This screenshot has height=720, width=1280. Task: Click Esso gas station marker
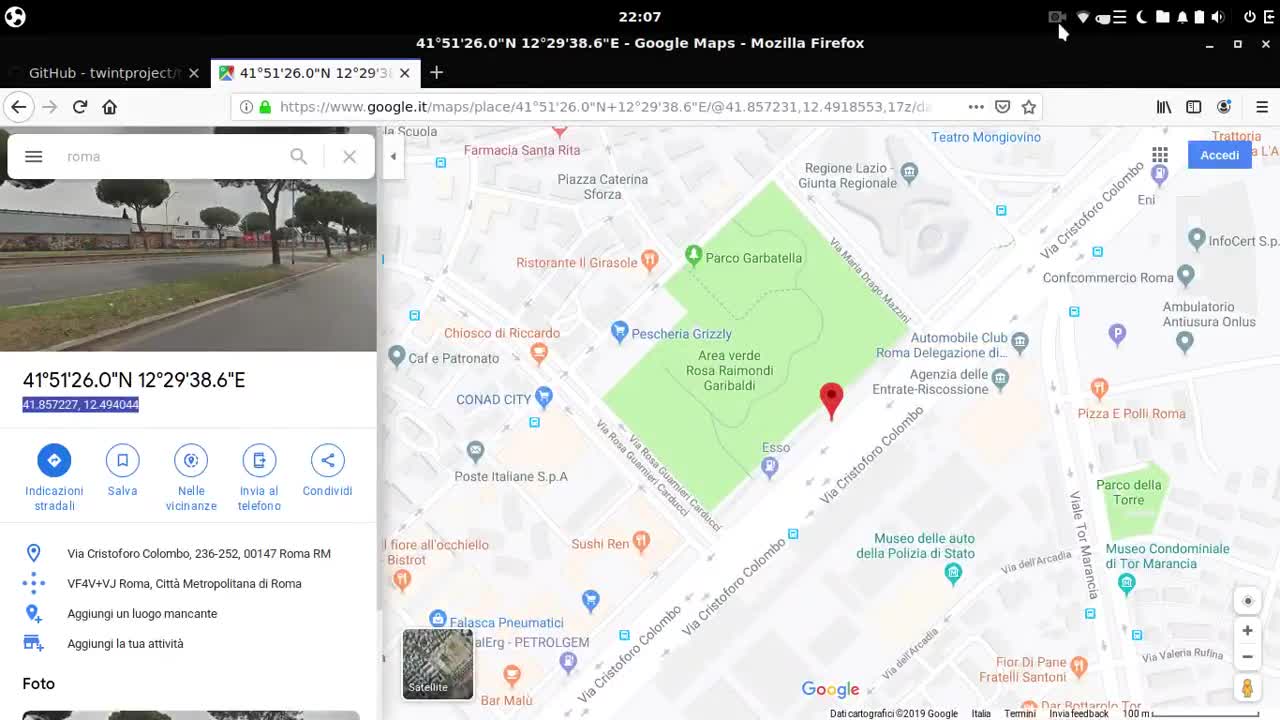(769, 466)
